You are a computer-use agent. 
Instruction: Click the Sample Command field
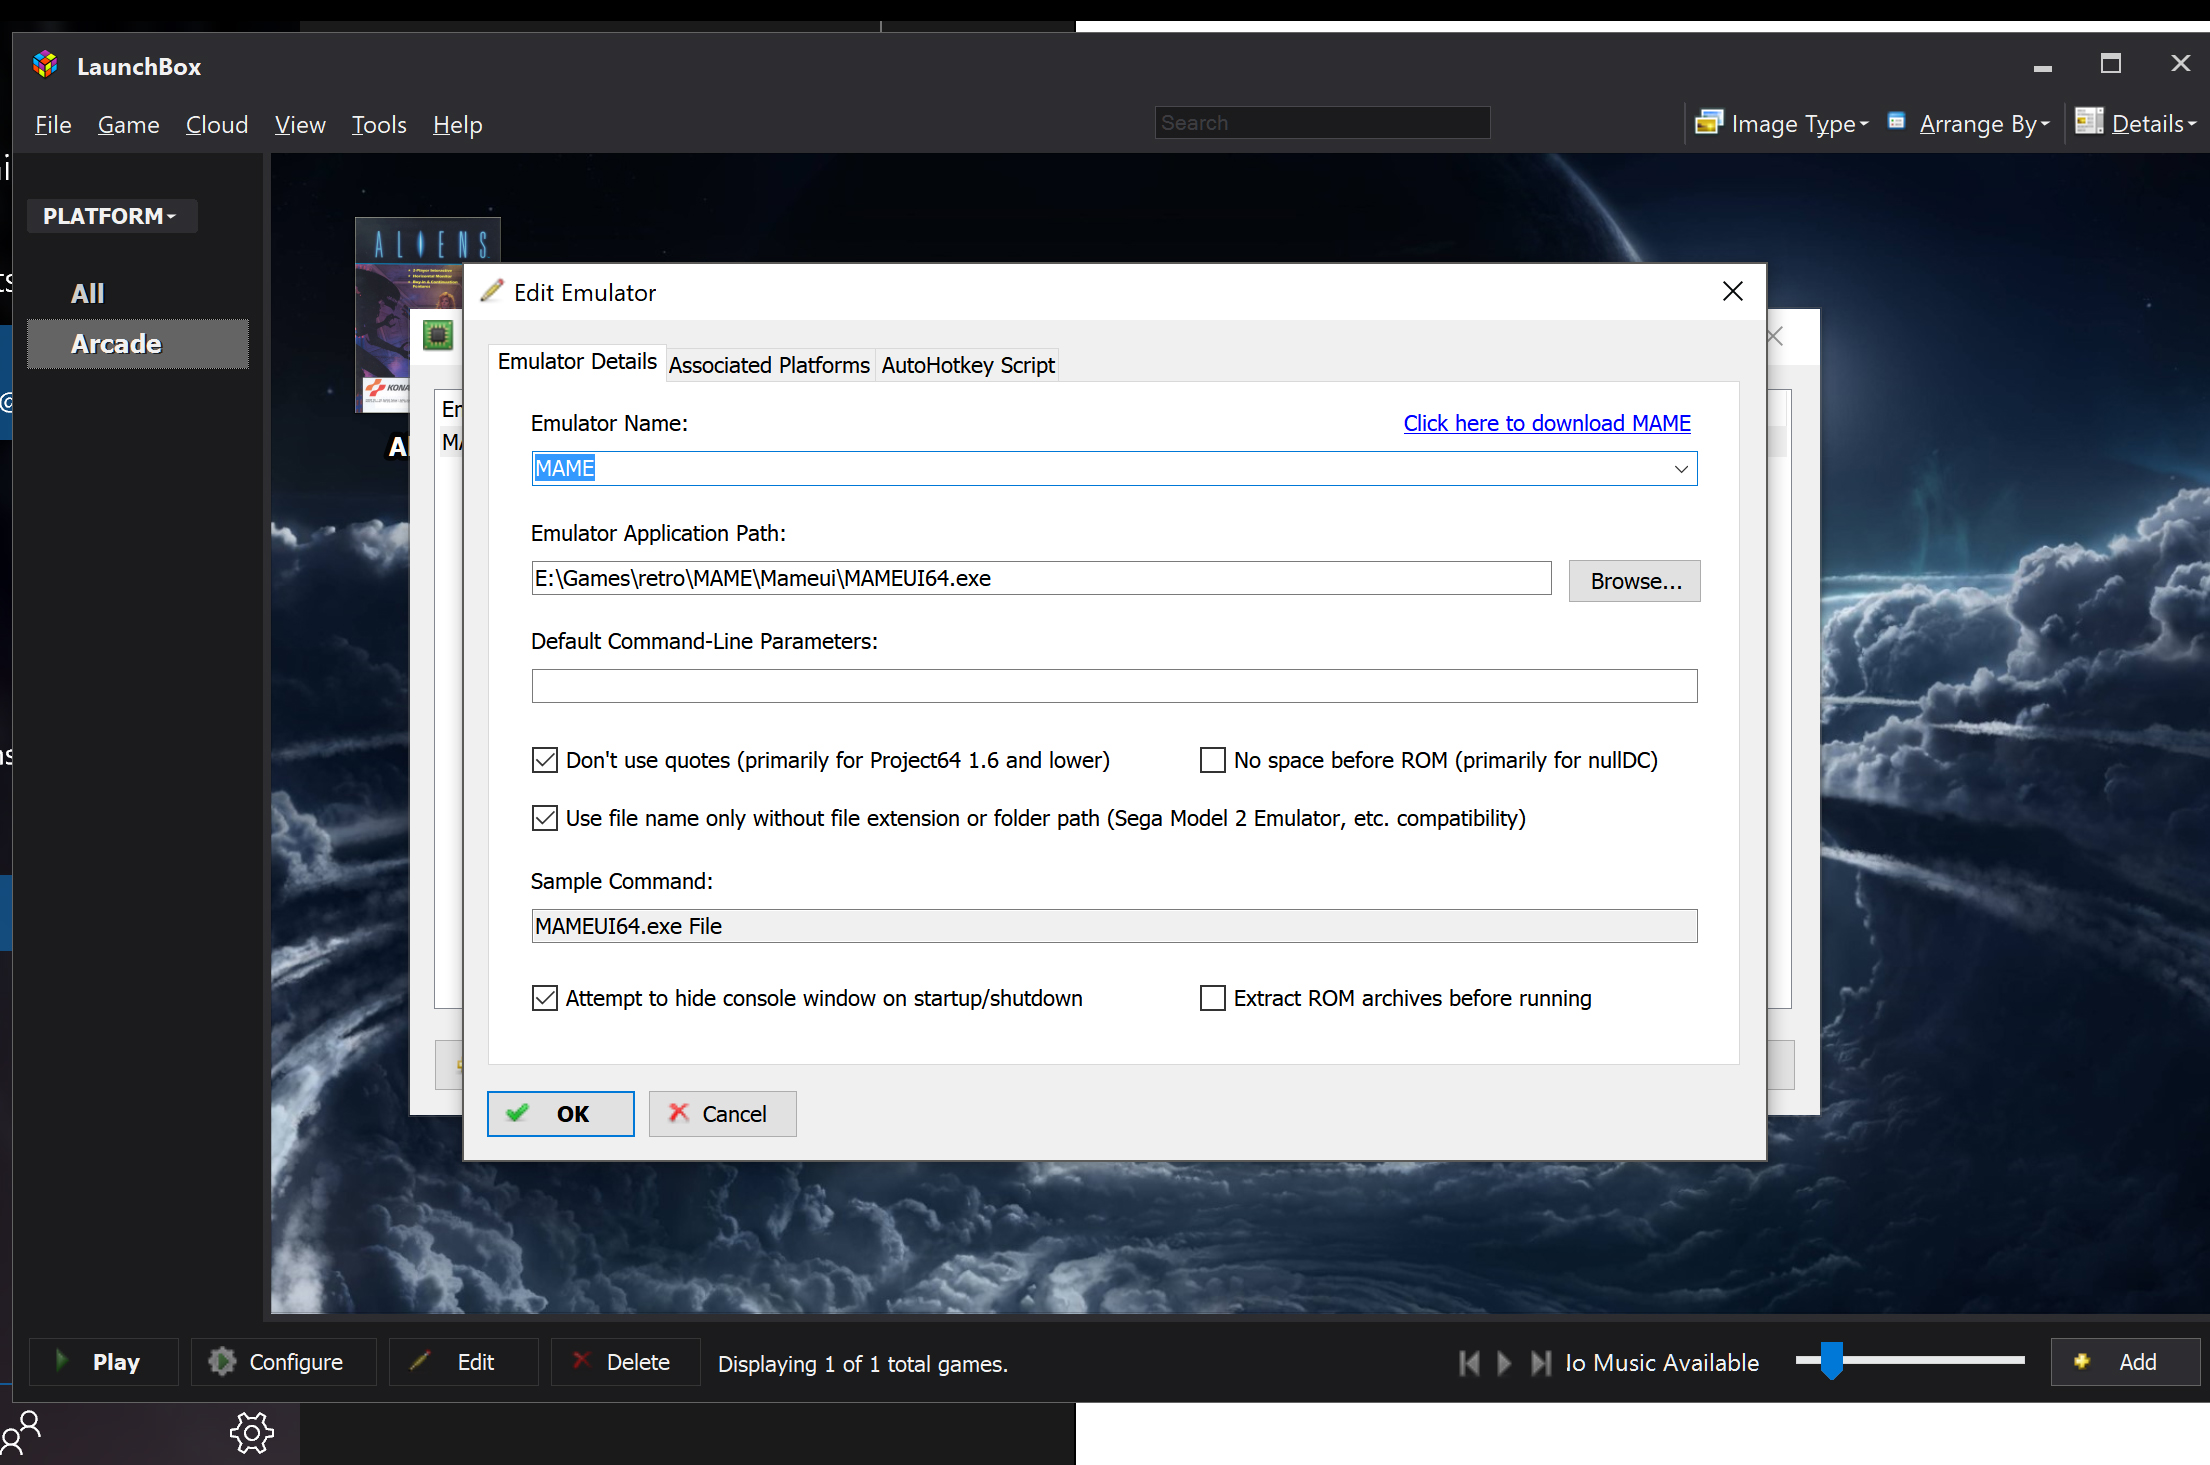(1114, 926)
